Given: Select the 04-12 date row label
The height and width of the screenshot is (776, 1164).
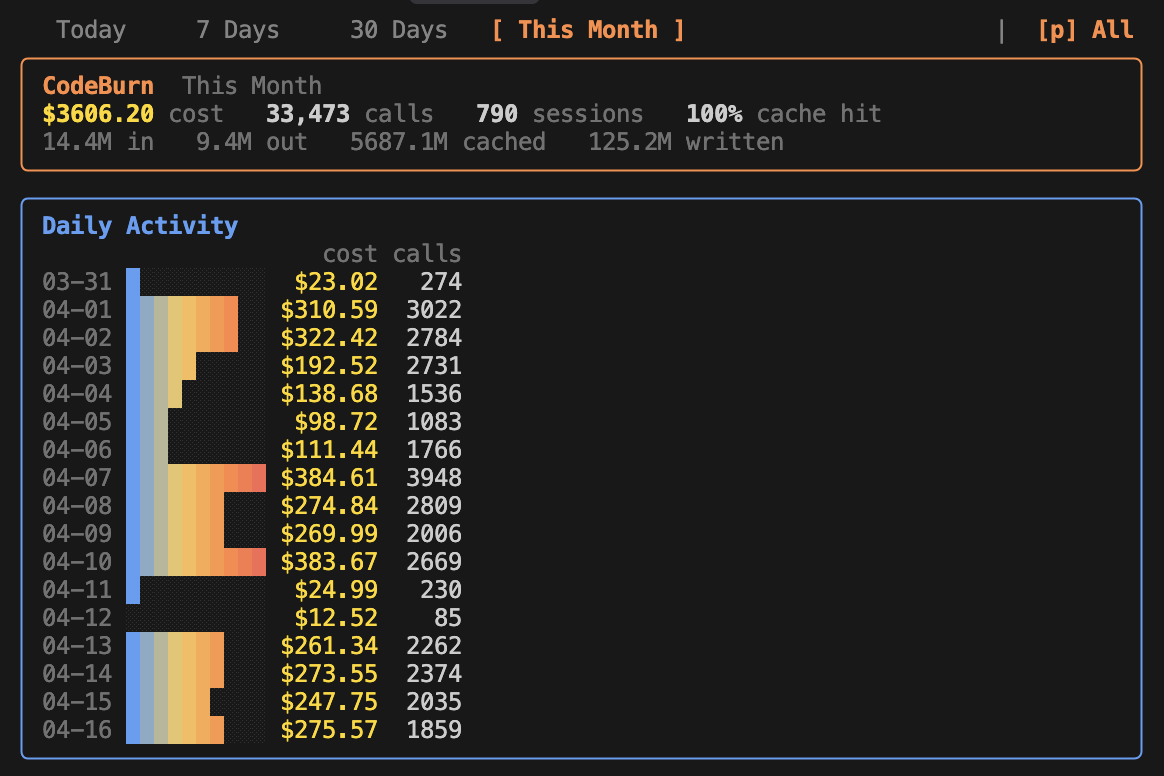Looking at the screenshot, I should 77,618.
